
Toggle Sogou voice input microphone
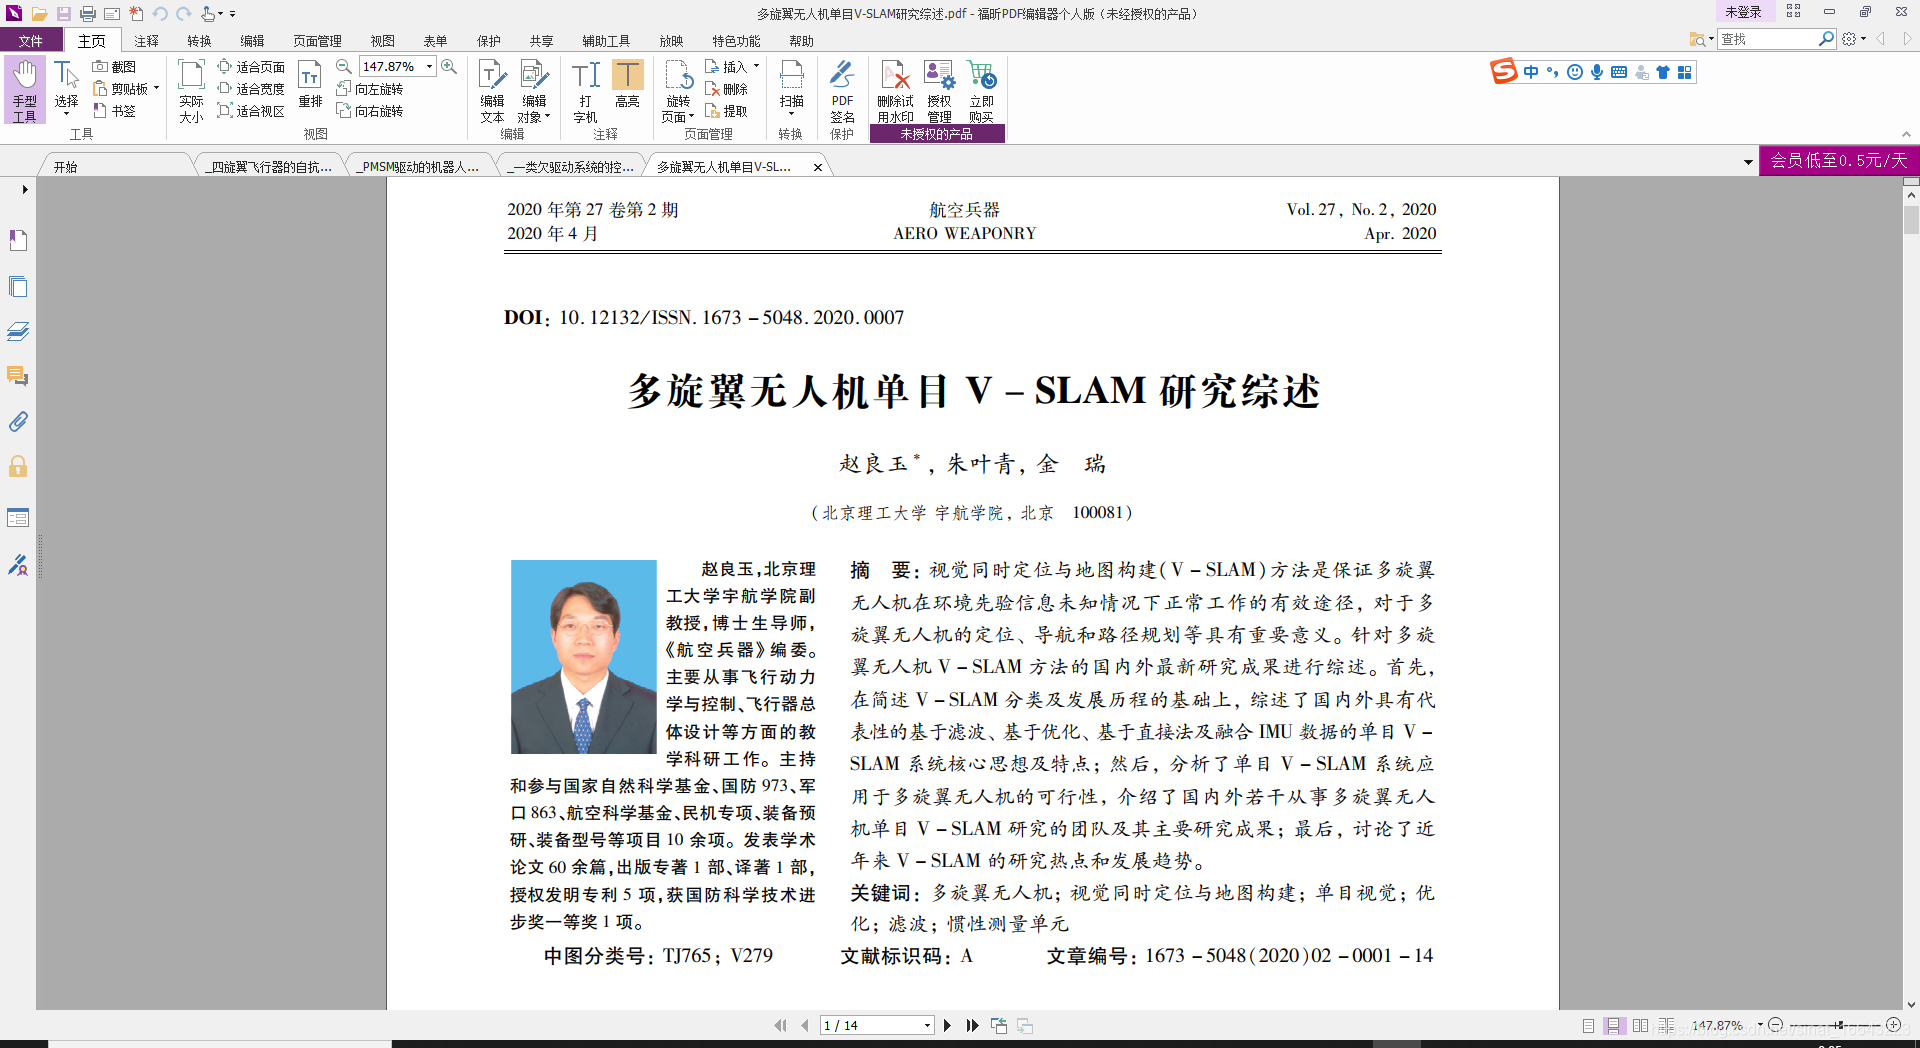(x=1597, y=72)
